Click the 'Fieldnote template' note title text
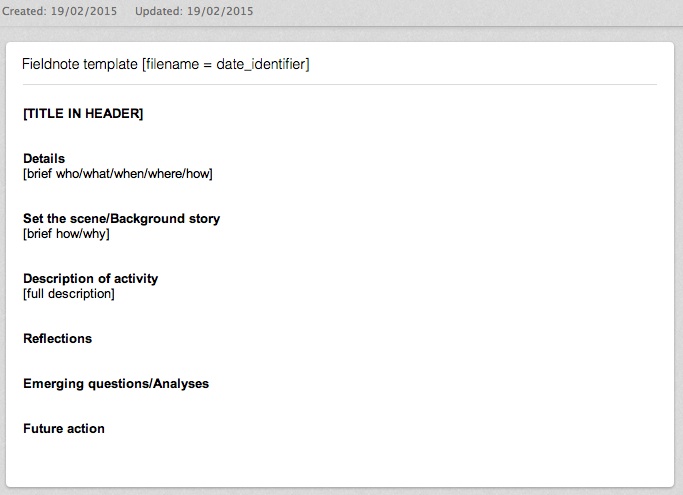Screen dimensions: 683x495 point(80,64)
